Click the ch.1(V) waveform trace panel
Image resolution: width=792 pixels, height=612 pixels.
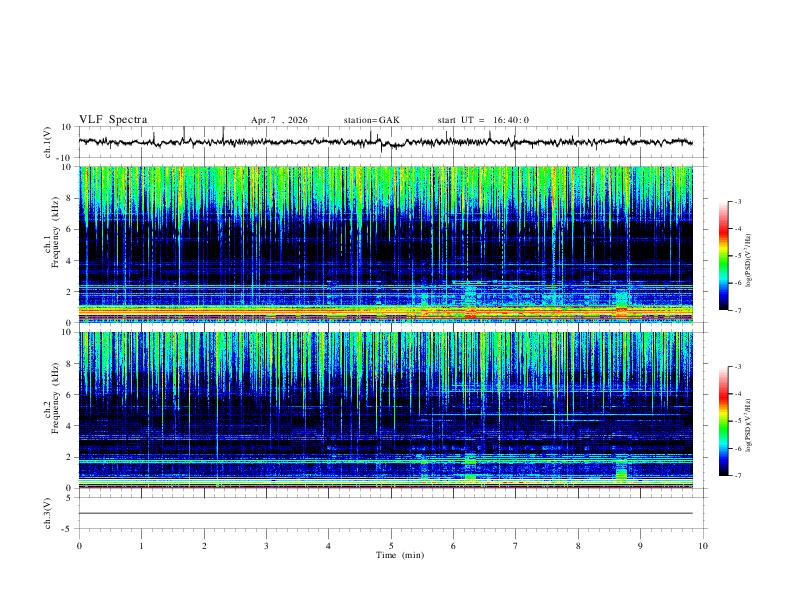click(x=393, y=142)
